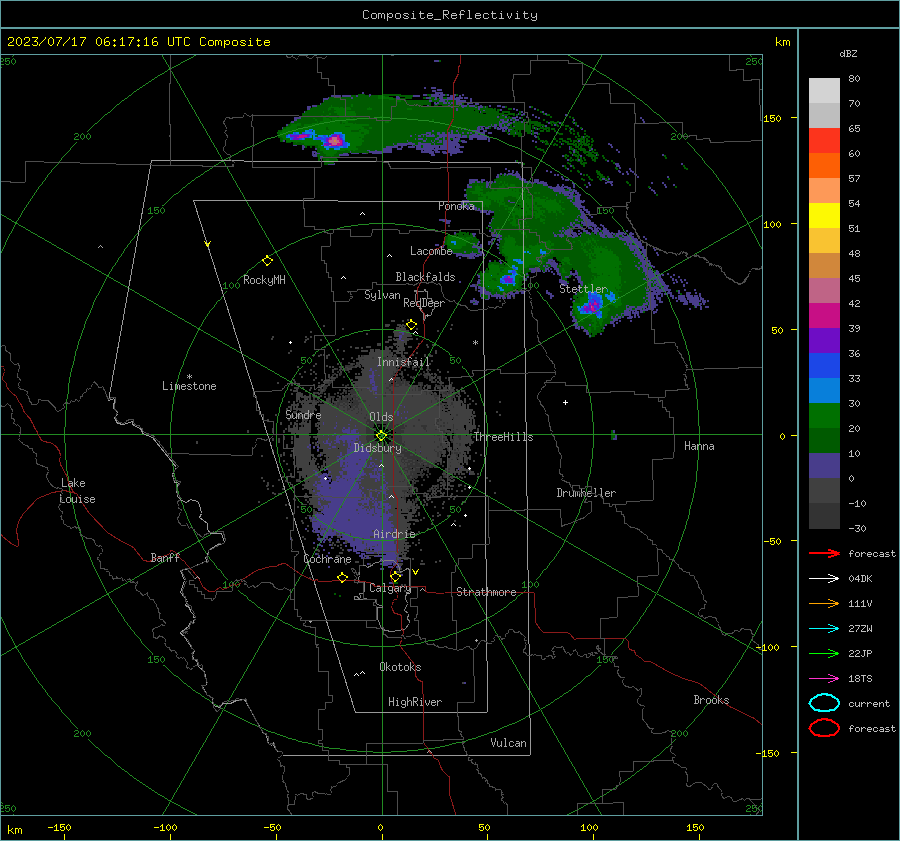
Task: Click the Lake Louise label
Action: (x=77, y=491)
